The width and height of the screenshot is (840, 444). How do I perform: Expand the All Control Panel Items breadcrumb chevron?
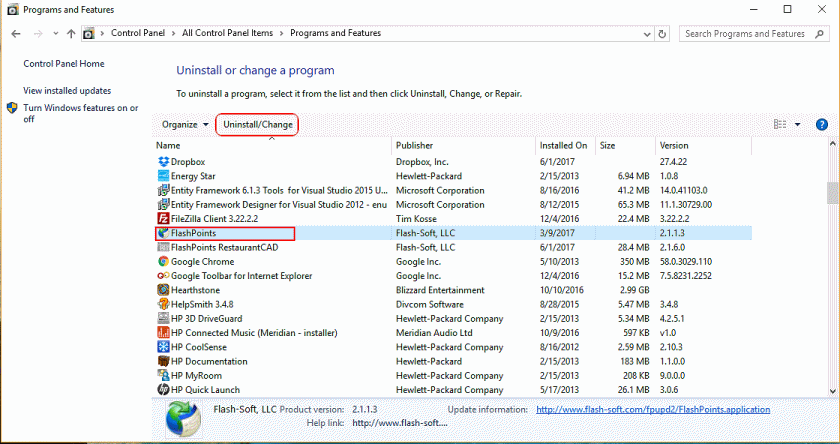[281, 33]
